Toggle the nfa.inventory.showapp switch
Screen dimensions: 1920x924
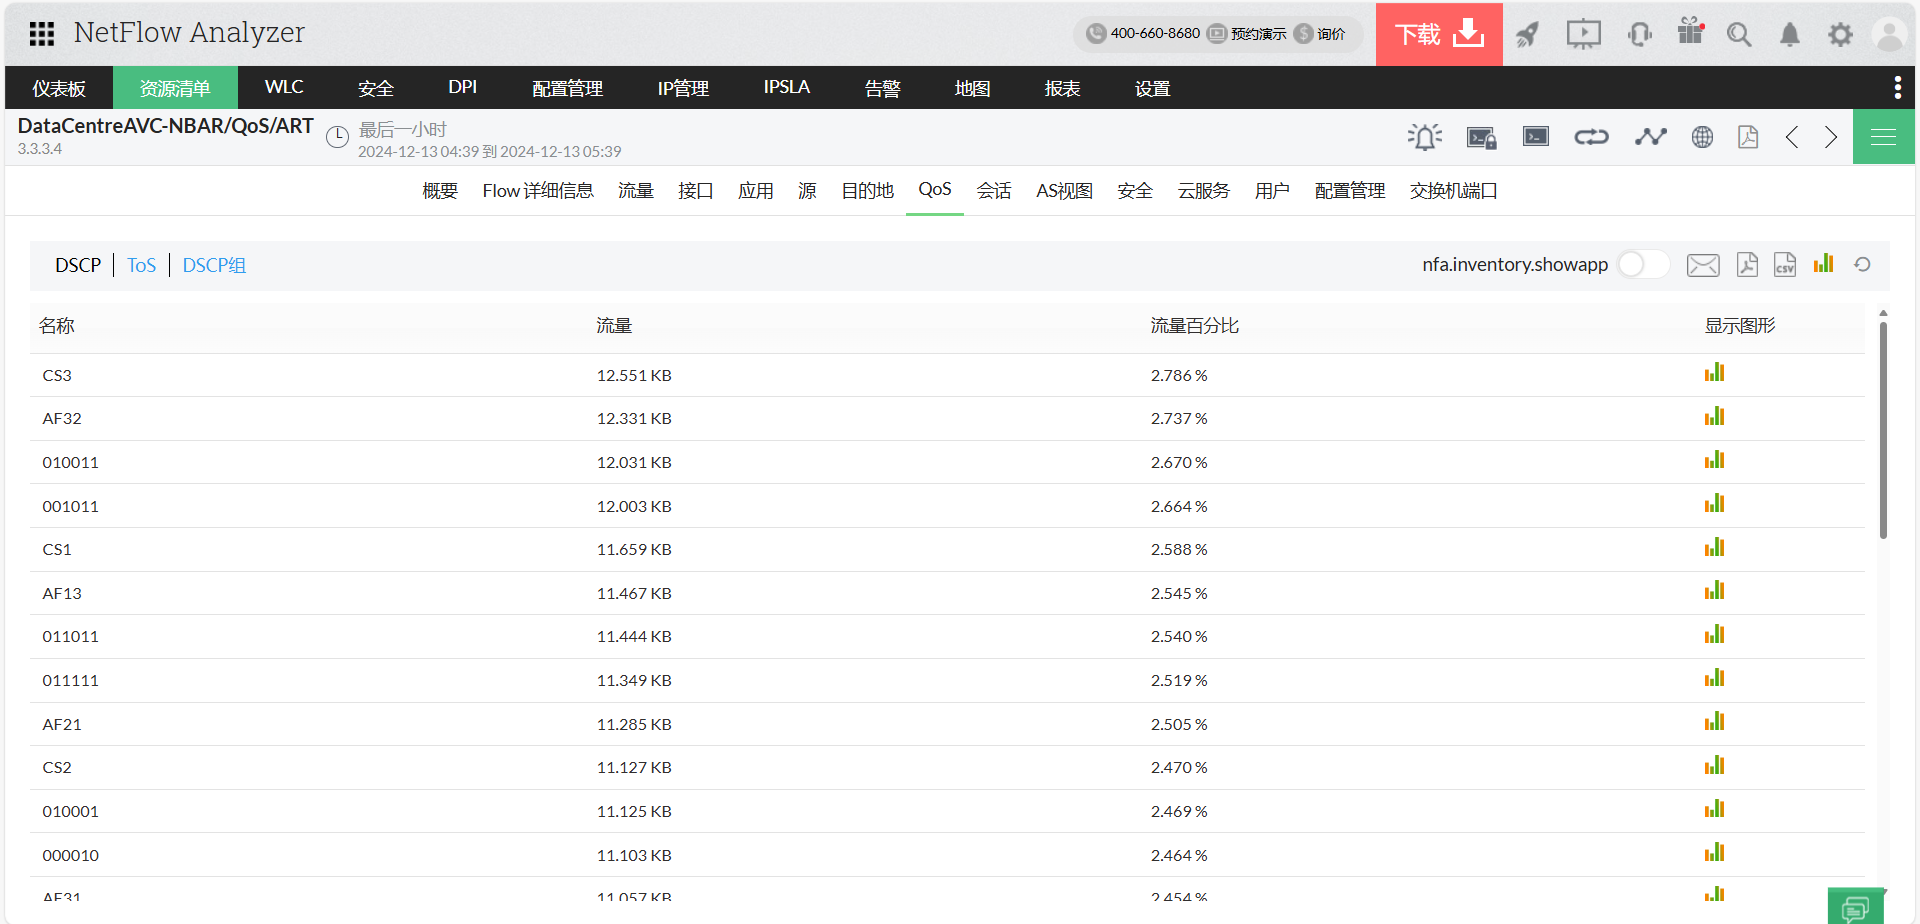(x=1643, y=265)
